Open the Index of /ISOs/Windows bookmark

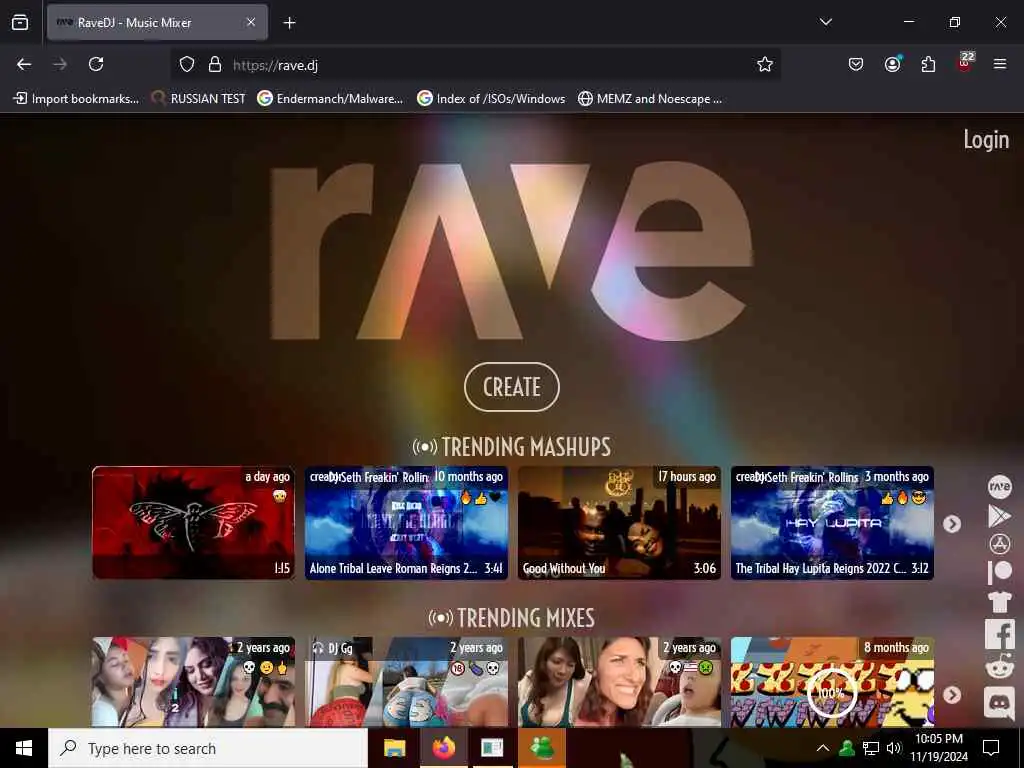pos(491,99)
